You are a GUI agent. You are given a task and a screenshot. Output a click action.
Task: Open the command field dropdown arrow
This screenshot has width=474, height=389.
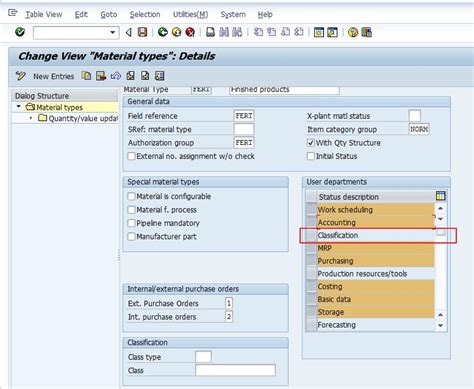(113, 32)
